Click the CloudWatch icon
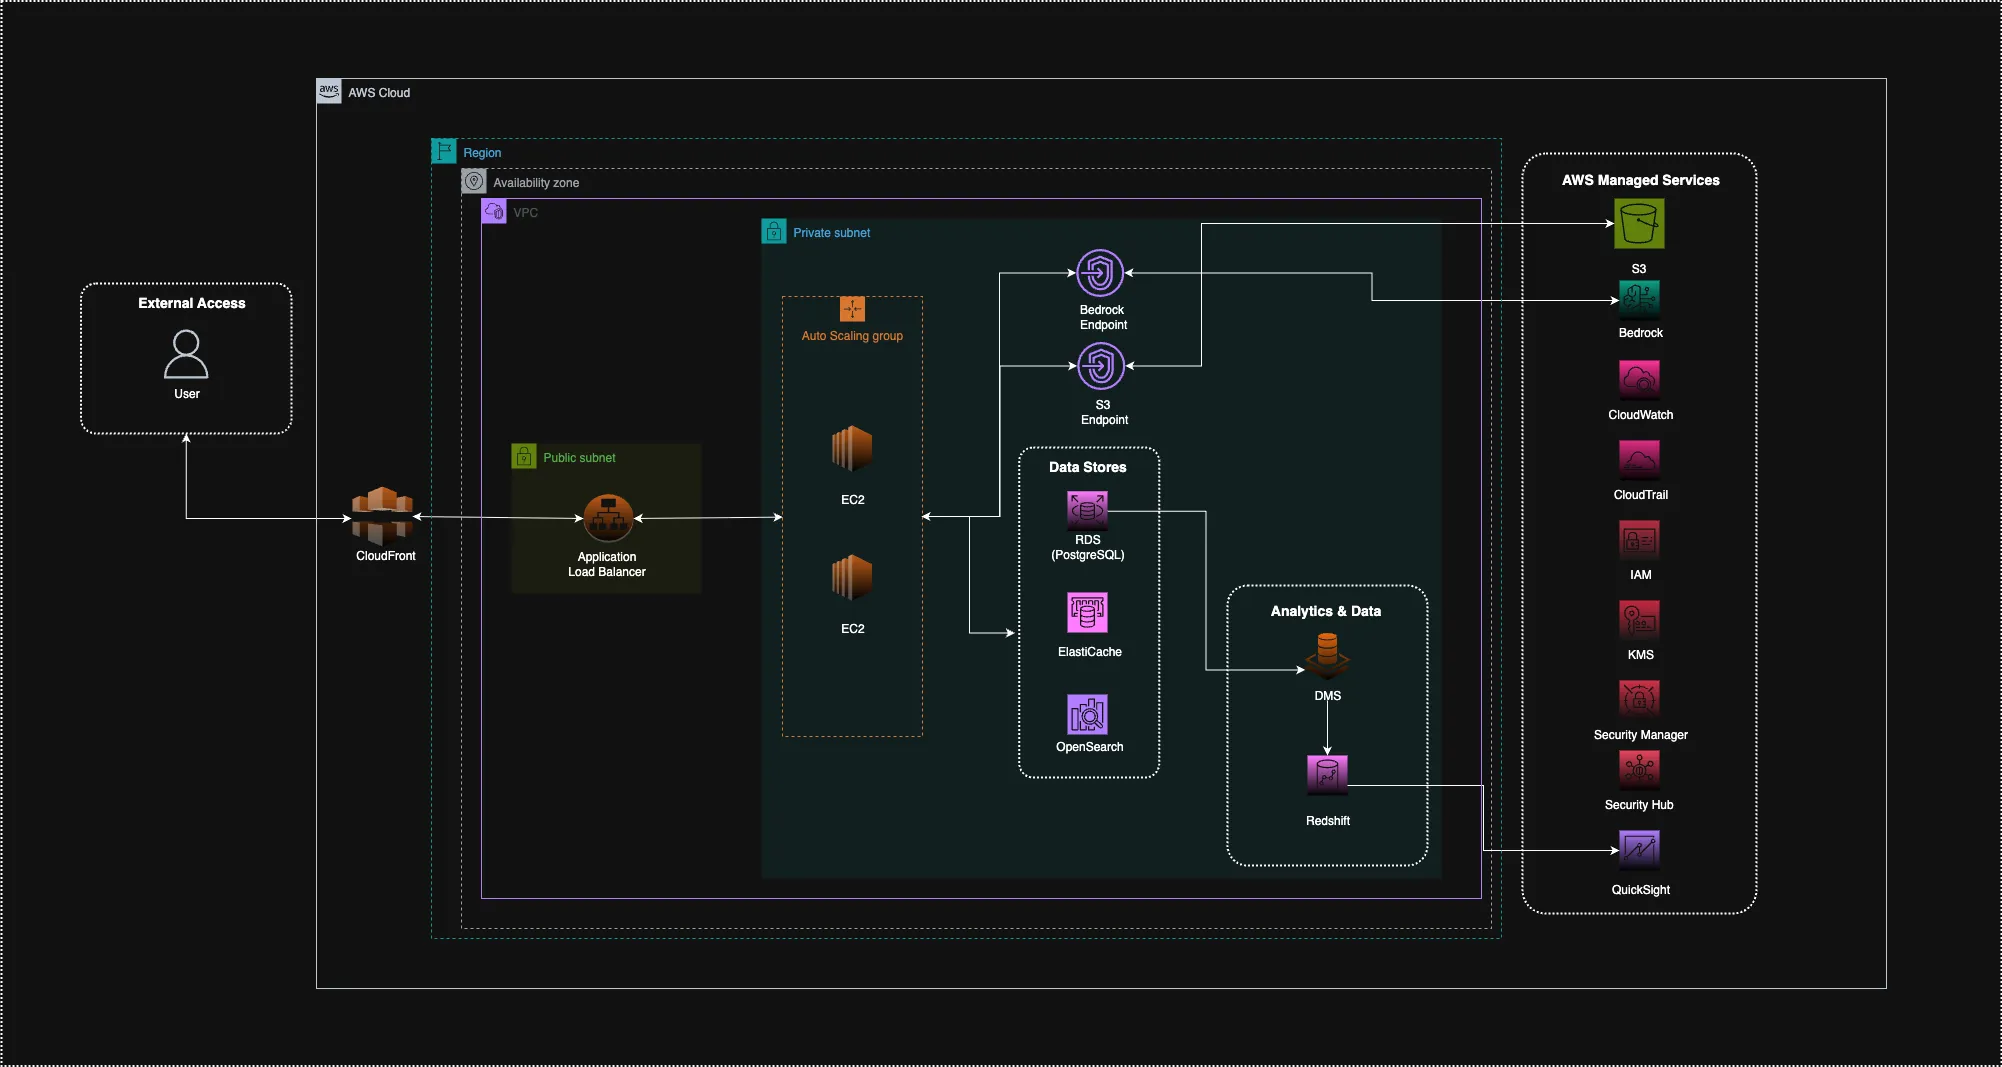The width and height of the screenshot is (2002, 1067). 1639,379
